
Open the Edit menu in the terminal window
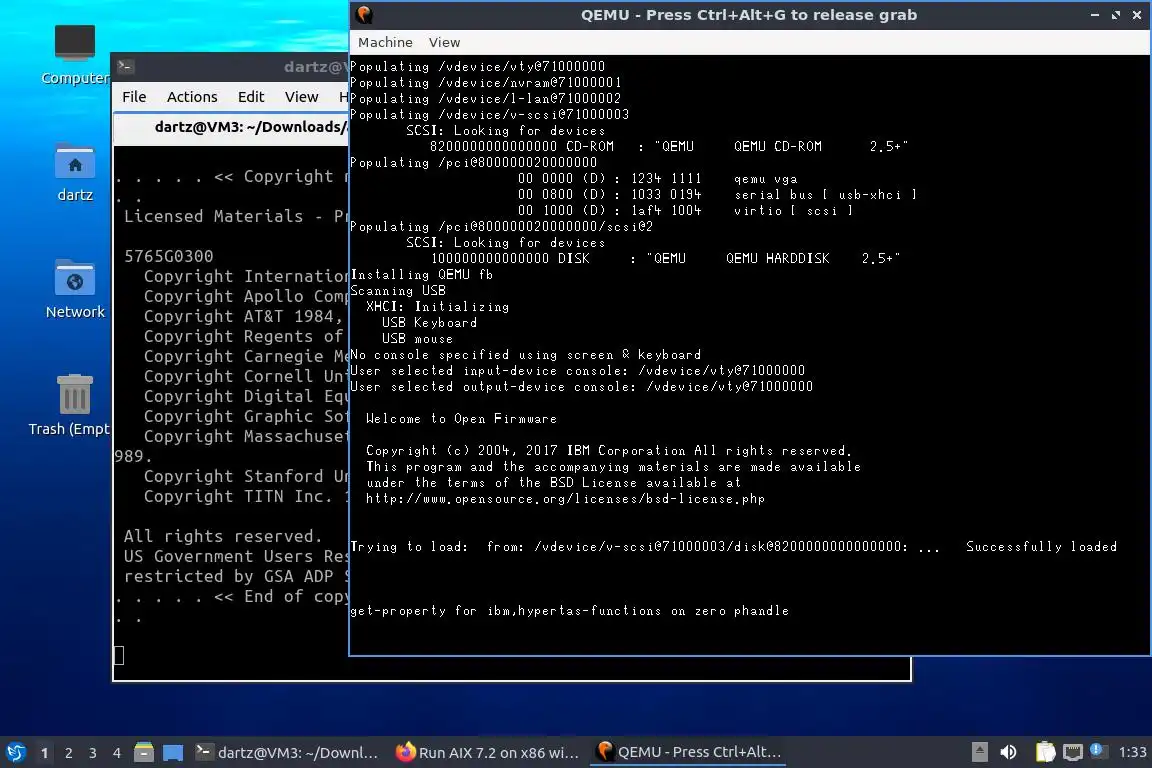tap(251, 97)
